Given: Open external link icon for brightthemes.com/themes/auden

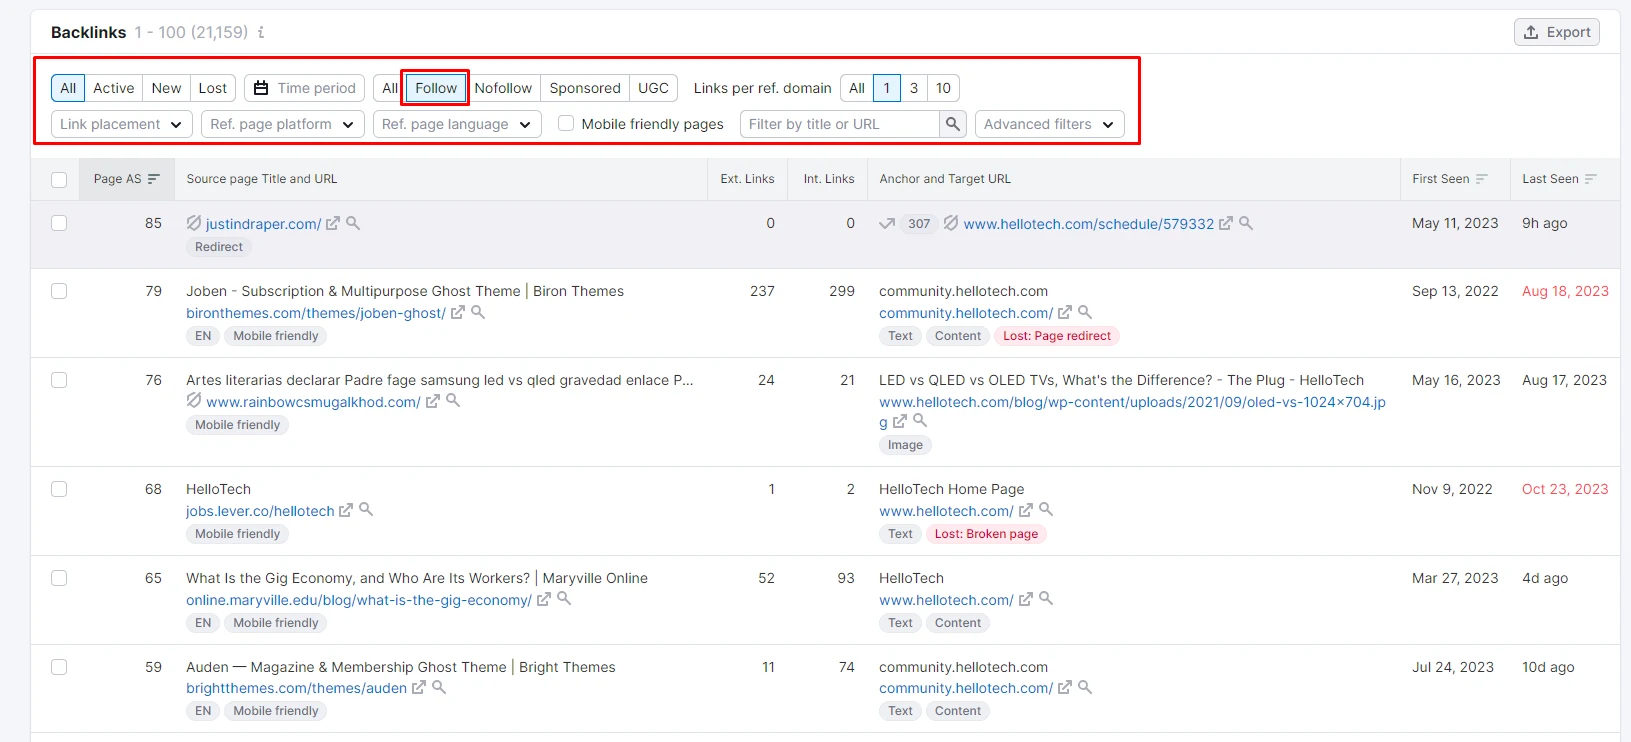Looking at the screenshot, I should [x=419, y=688].
